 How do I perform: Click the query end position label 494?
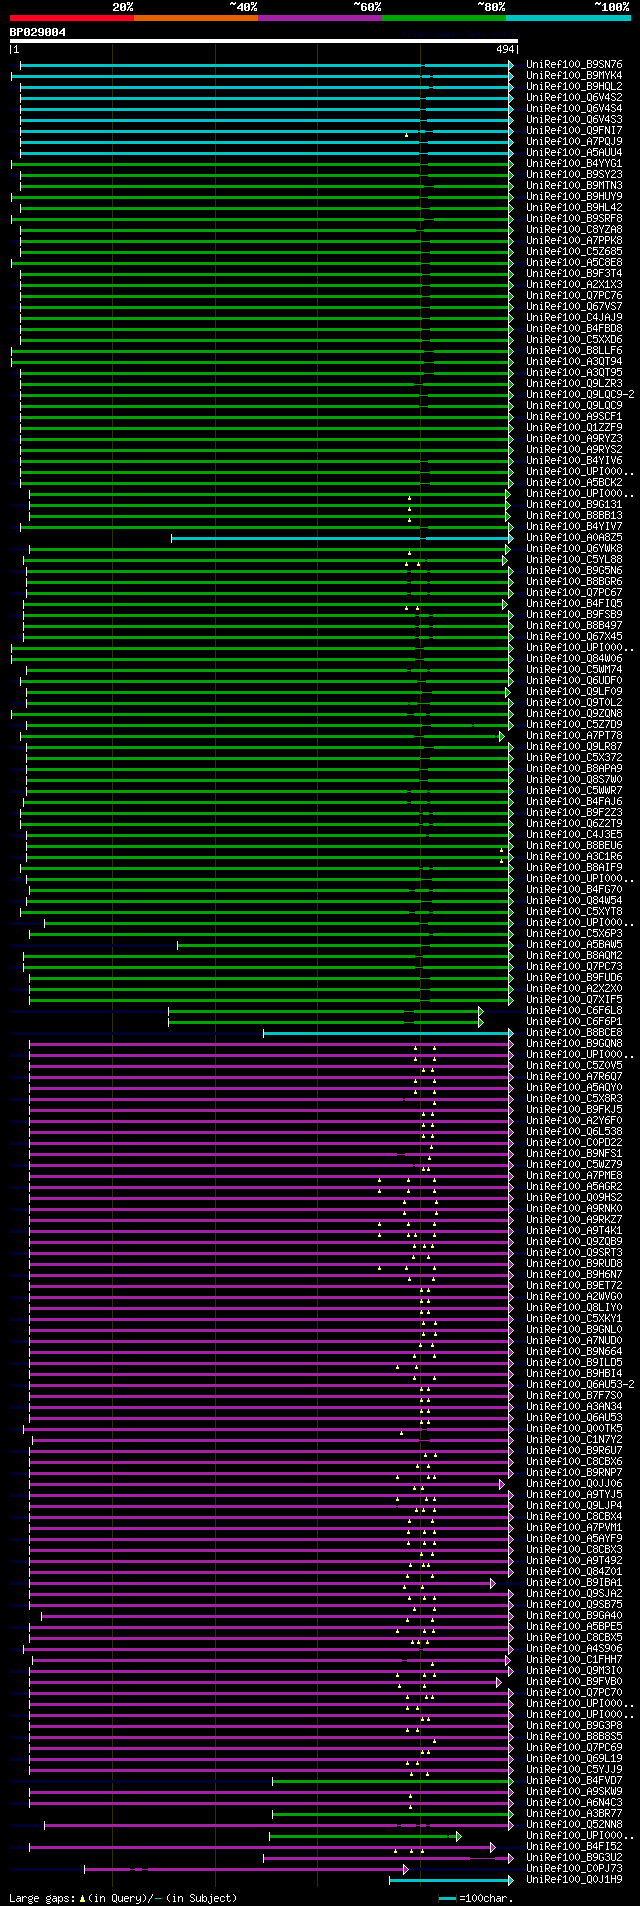(x=505, y=49)
